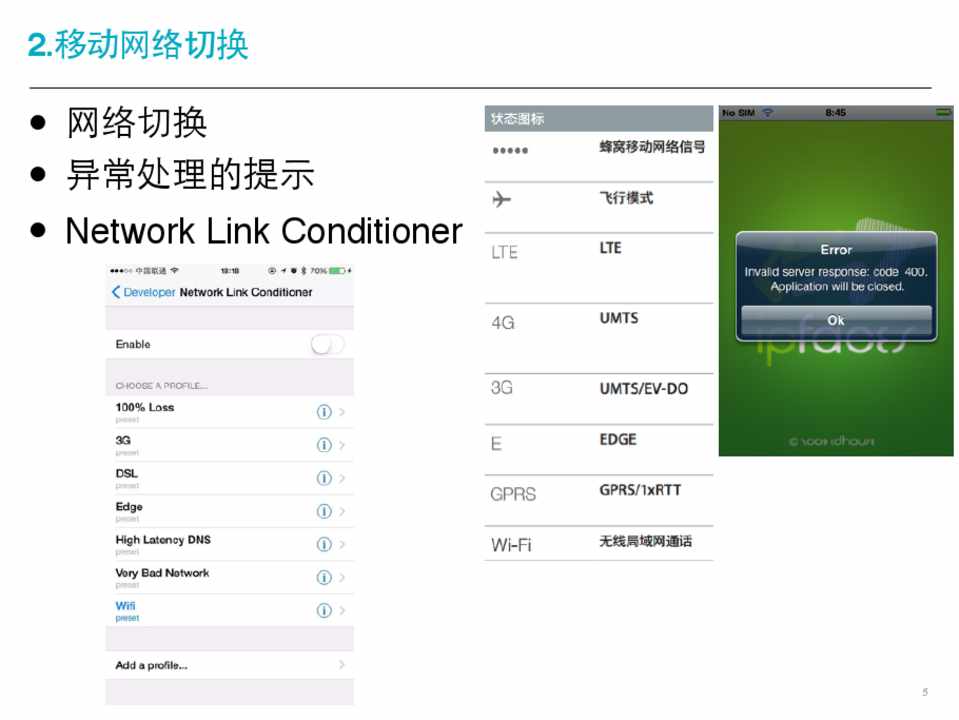The height and width of the screenshot is (720, 959).
Task: Click info icon beside Wifi profile
Action: point(323,610)
